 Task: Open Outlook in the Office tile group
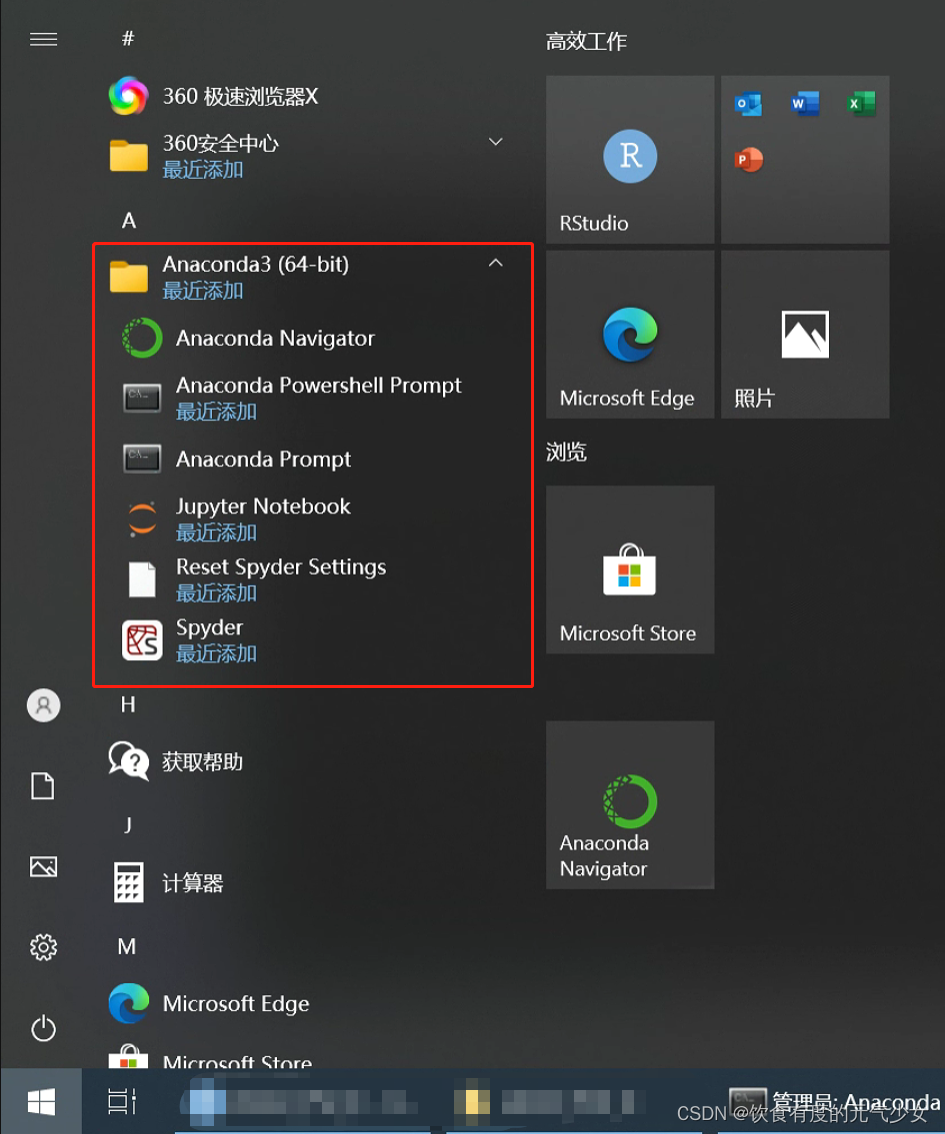pyautogui.click(x=748, y=103)
